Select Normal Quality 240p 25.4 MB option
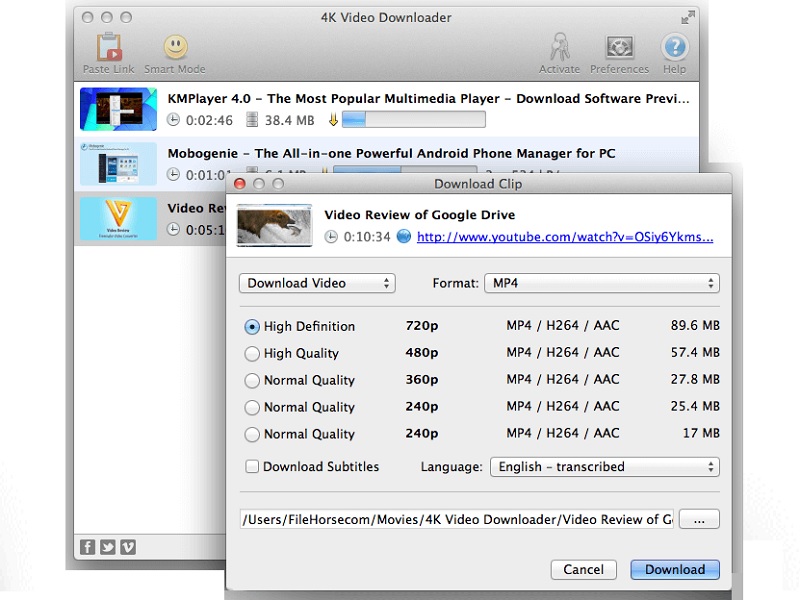 click(x=252, y=408)
